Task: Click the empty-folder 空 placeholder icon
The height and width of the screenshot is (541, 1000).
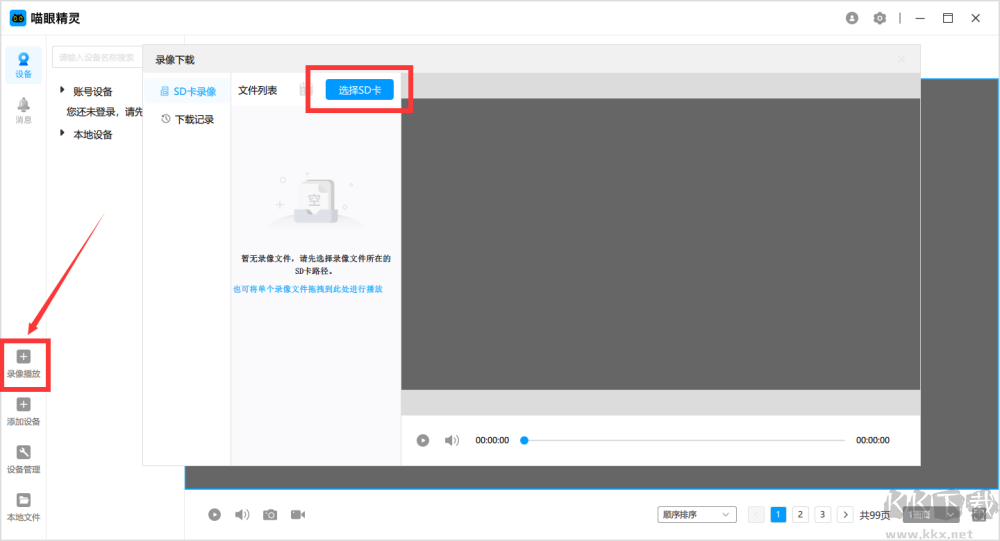Action: [x=315, y=202]
